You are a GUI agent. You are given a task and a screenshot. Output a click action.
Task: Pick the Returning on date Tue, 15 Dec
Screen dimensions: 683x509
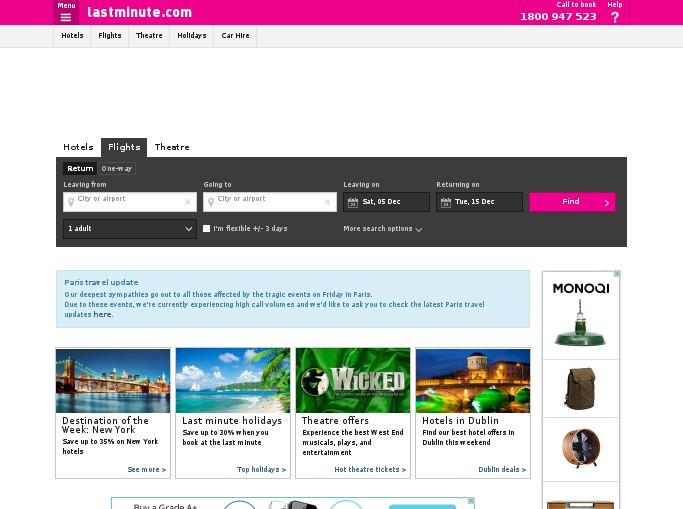479,202
